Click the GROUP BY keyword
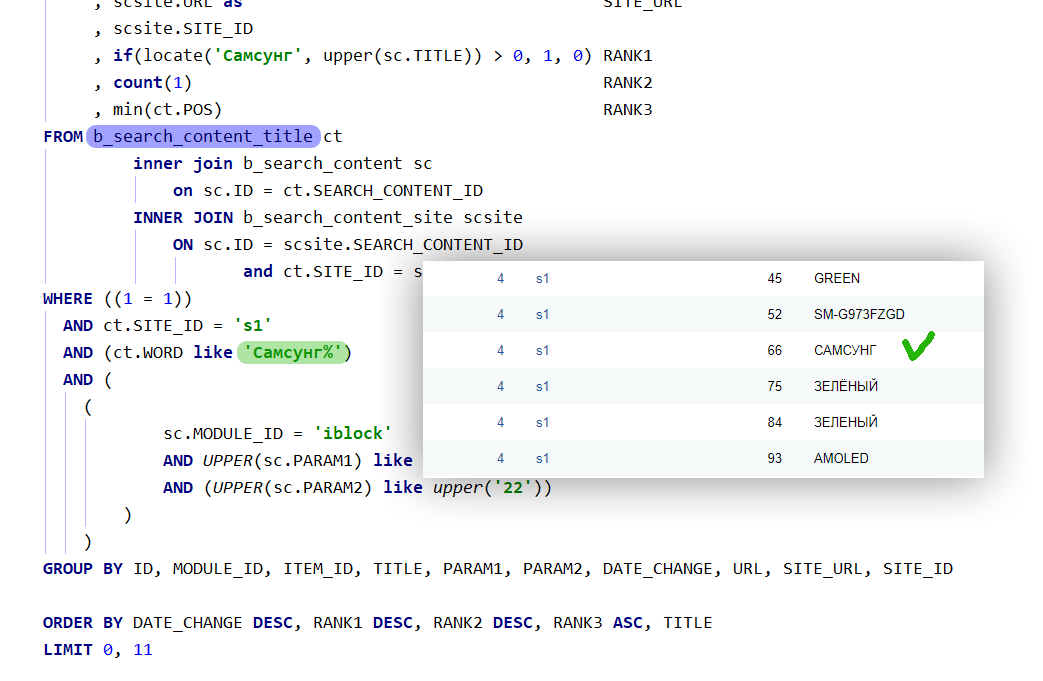This screenshot has width=1043, height=681. tap(82, 569)
